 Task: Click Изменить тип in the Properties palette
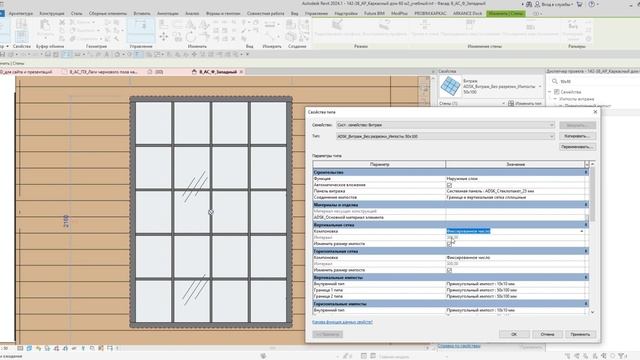[x=525, y=104]
